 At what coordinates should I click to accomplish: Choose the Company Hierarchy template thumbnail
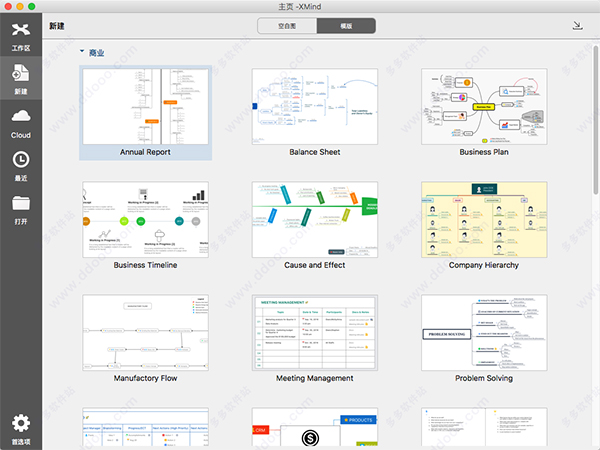coord(484,219)
